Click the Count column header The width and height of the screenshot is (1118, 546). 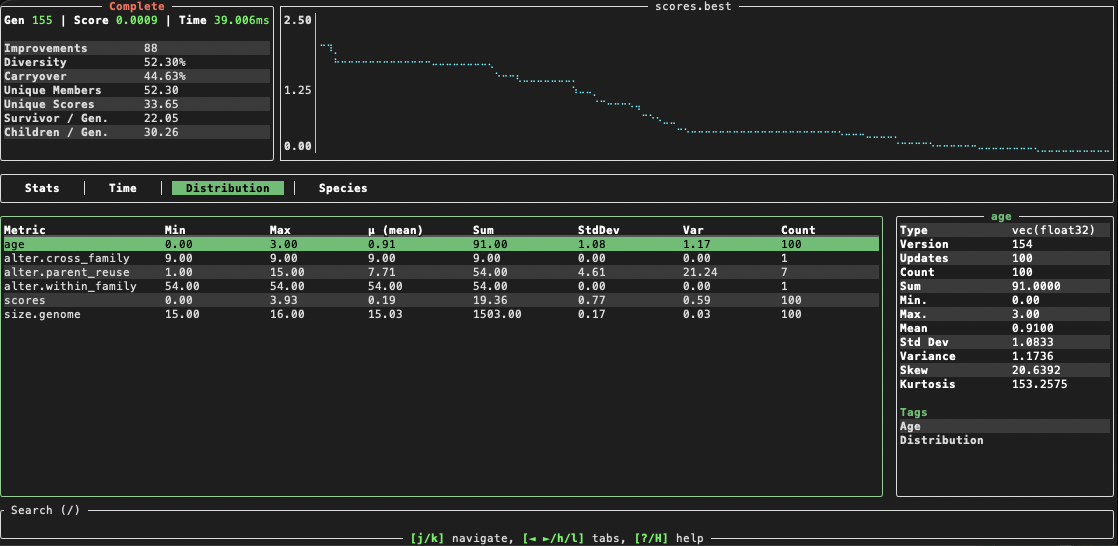pos(798,230)
